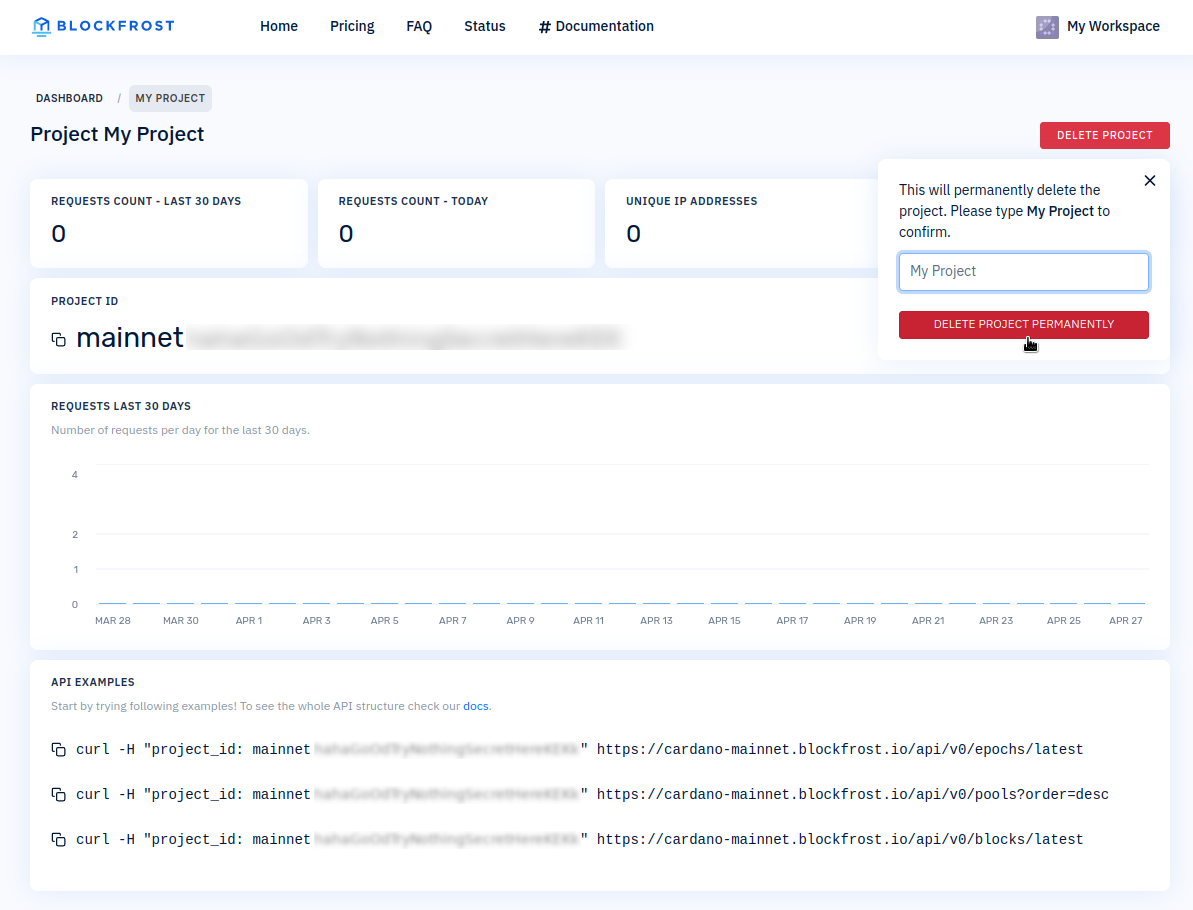Open the My Workspace avatar icon
Screen dimensions: 1193x910
point(1047,27)
